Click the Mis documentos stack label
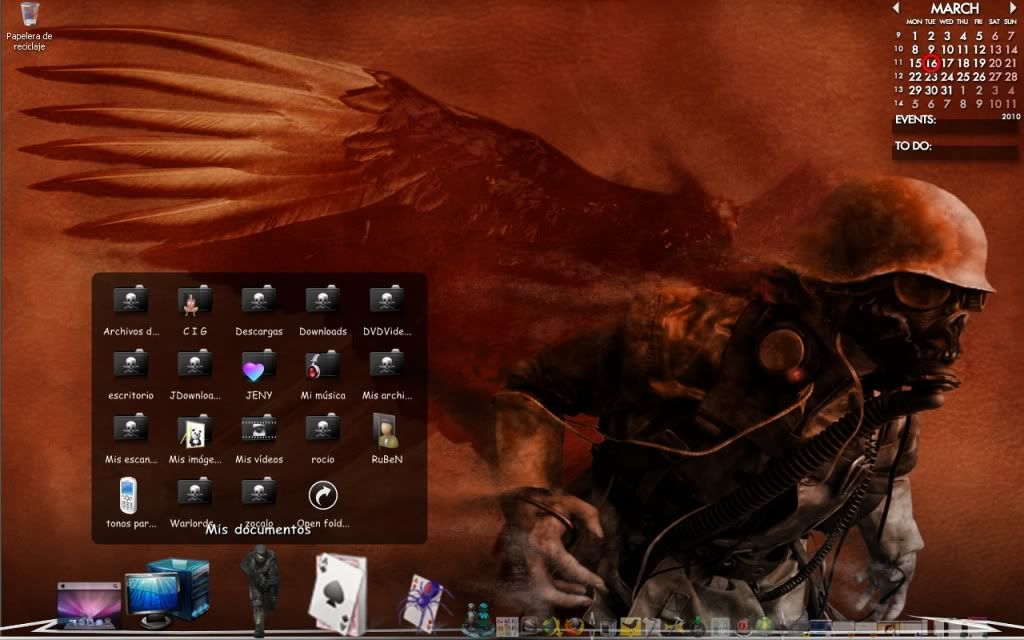Image resolution: width=1024 pixels, height=640 pixels. click(258, 530)
